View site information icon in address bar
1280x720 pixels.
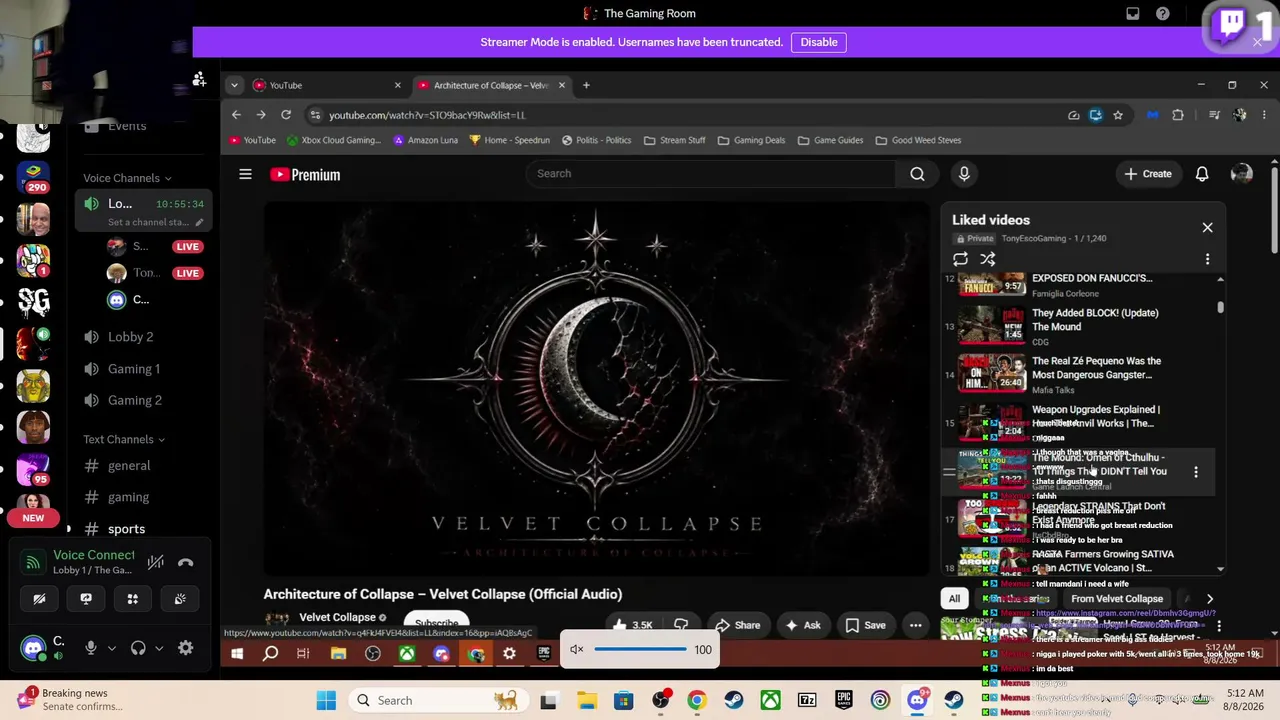click(315, 115)
